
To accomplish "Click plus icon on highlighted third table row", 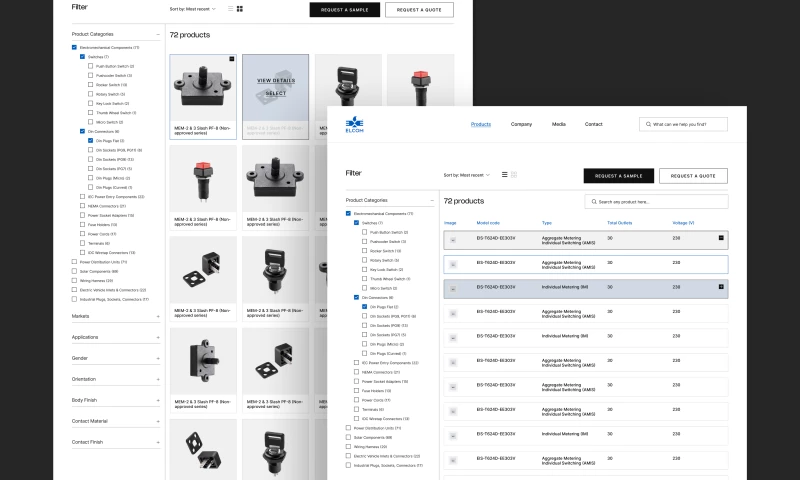I will (x=720, y=287).
